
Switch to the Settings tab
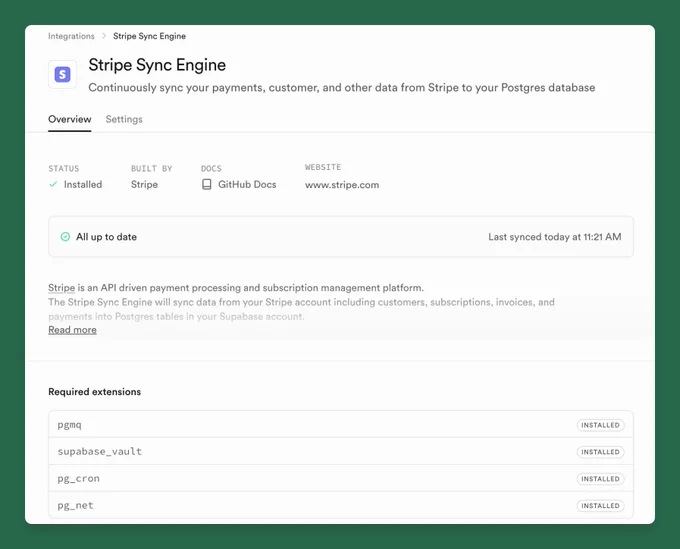click(x=124, y=119)
